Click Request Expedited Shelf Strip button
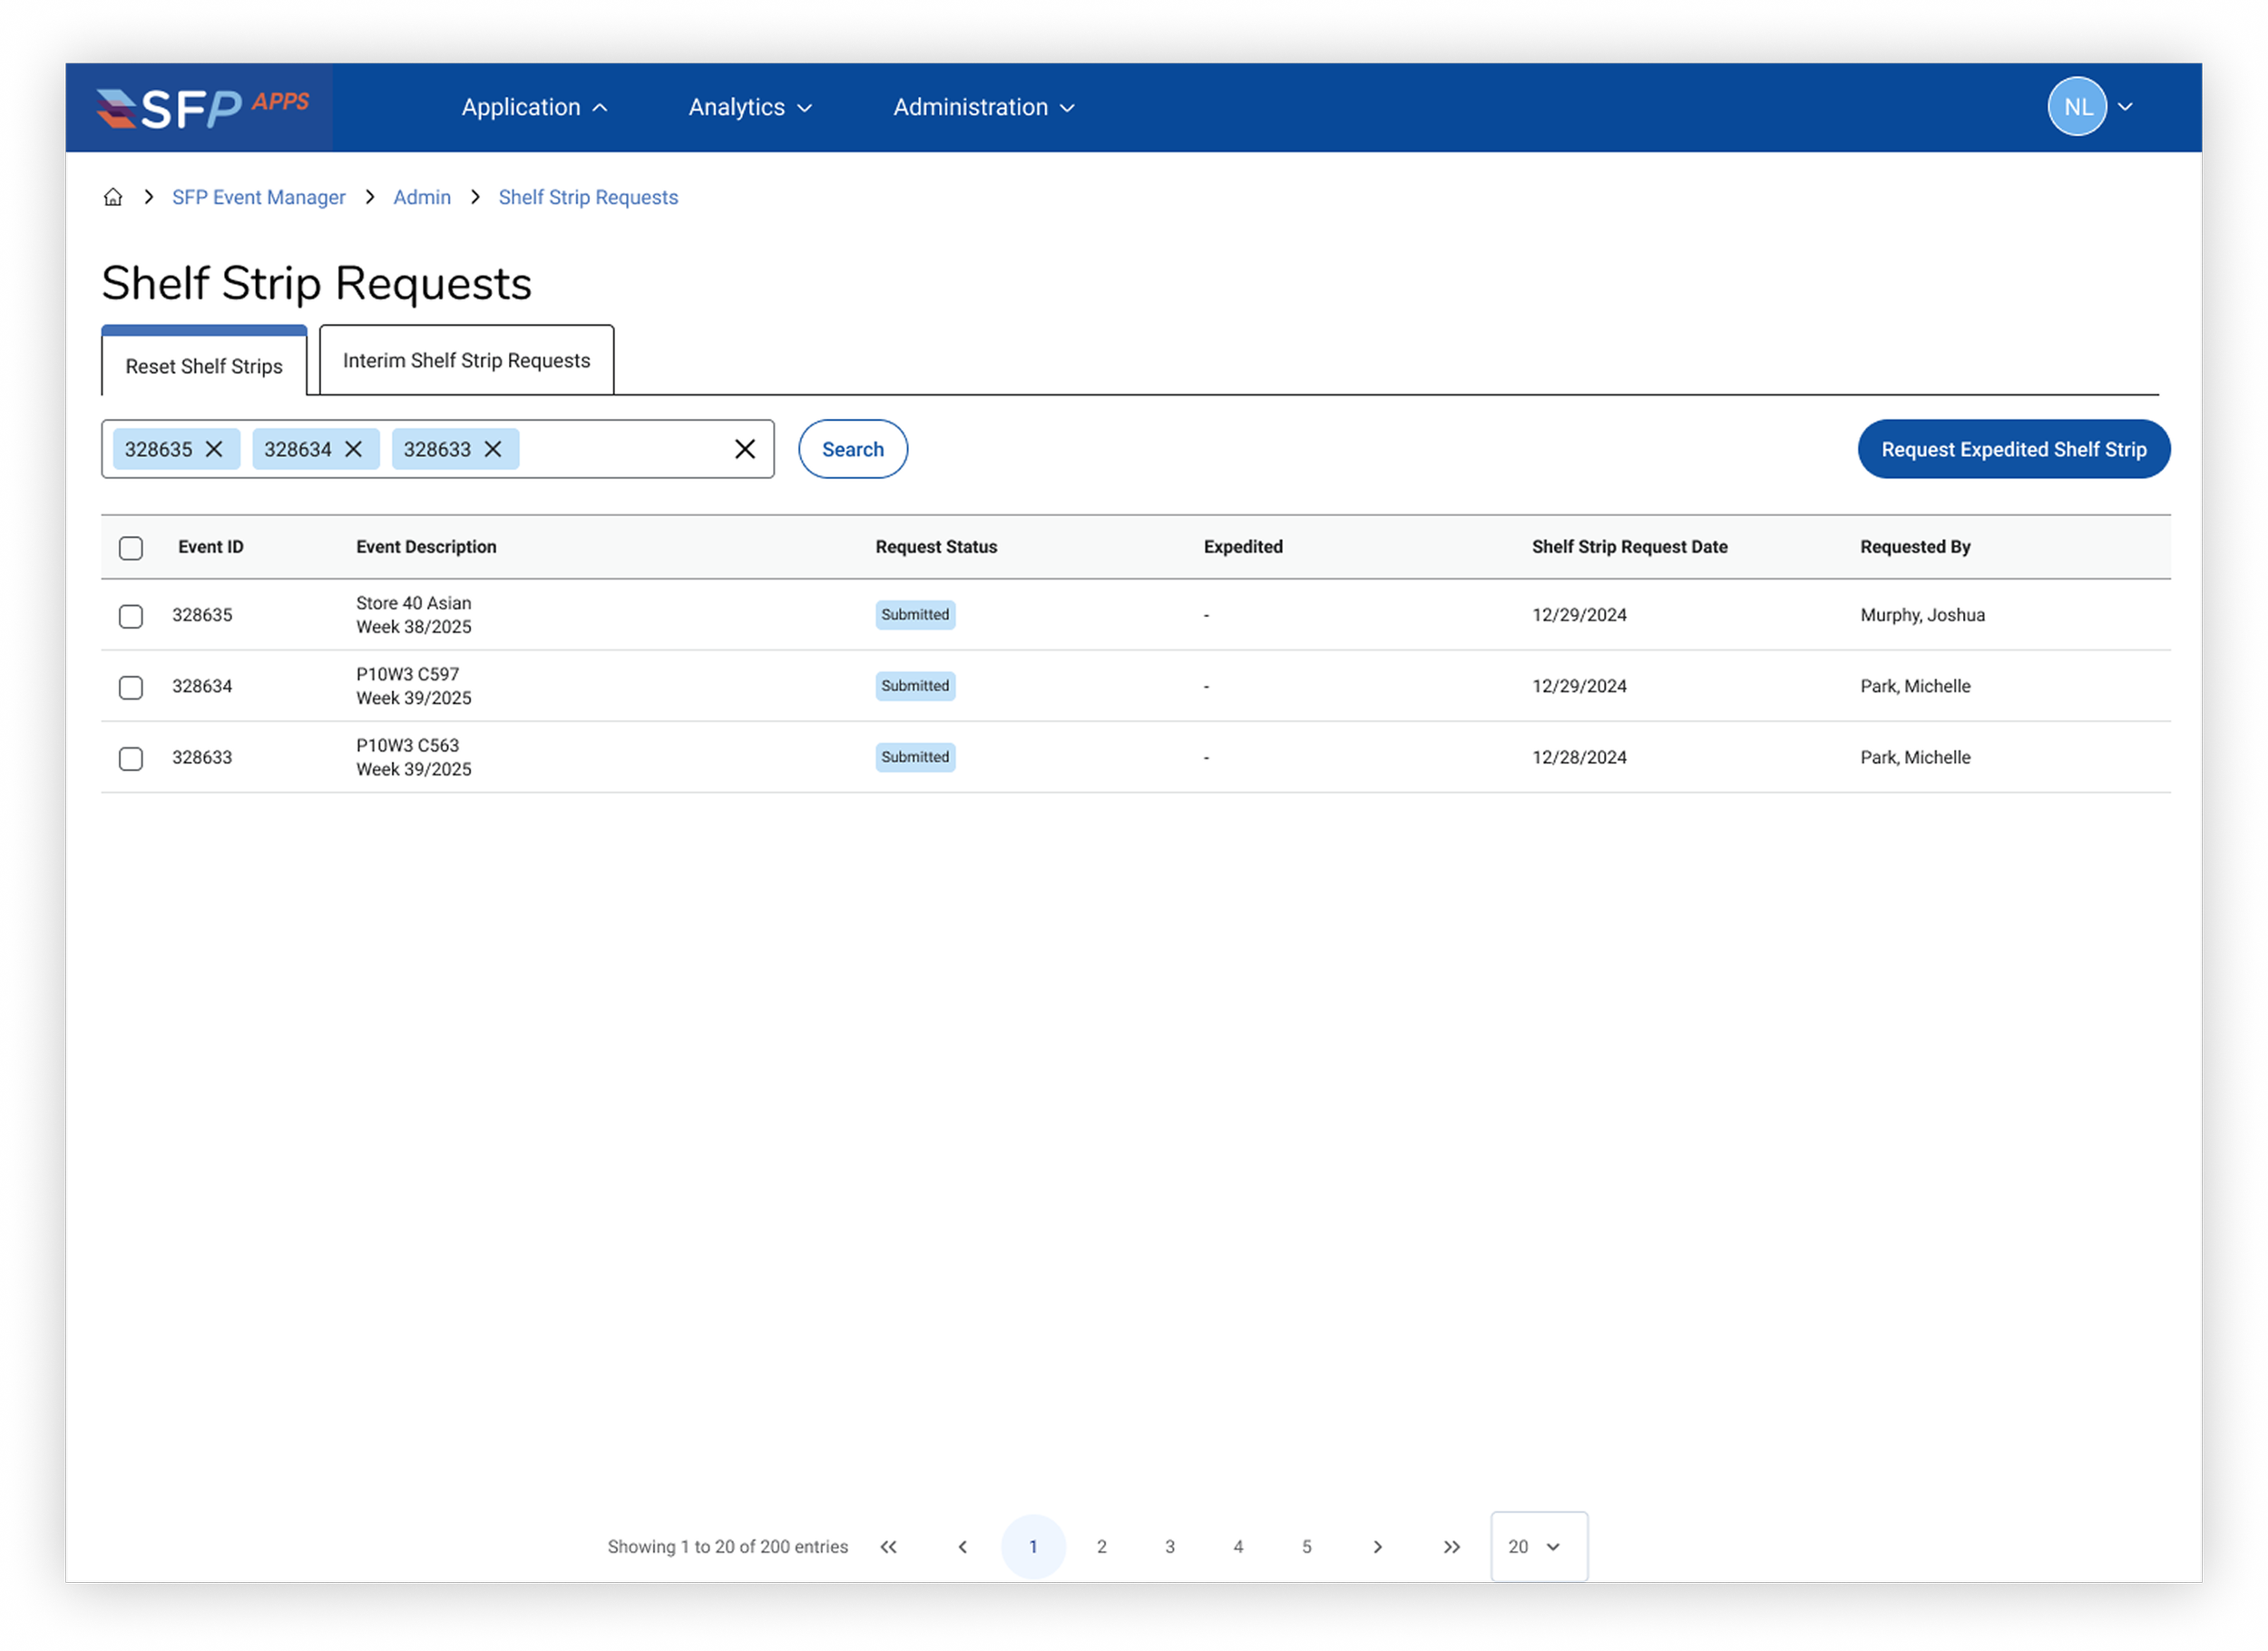 pos(2013,449)
